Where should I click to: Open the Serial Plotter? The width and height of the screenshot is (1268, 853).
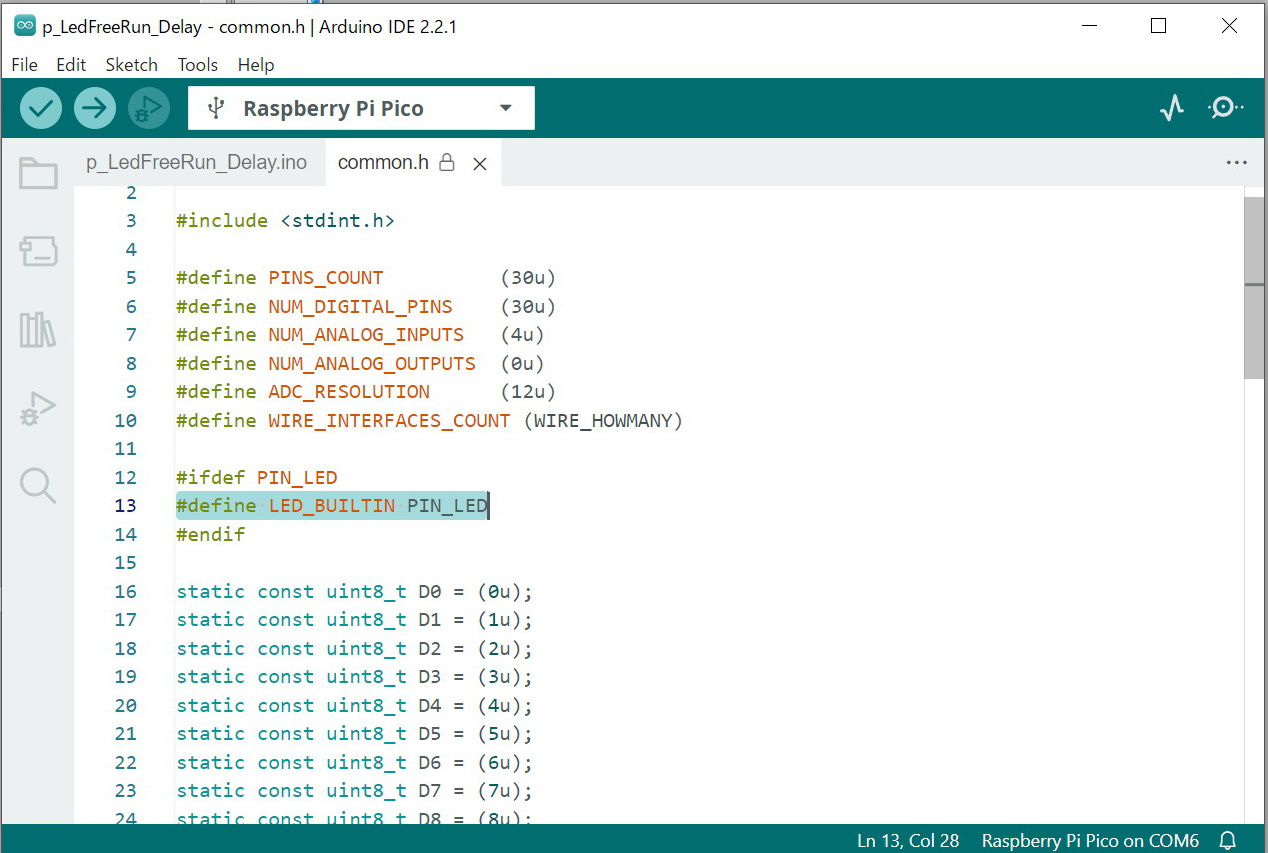(x=1172, y=108)
